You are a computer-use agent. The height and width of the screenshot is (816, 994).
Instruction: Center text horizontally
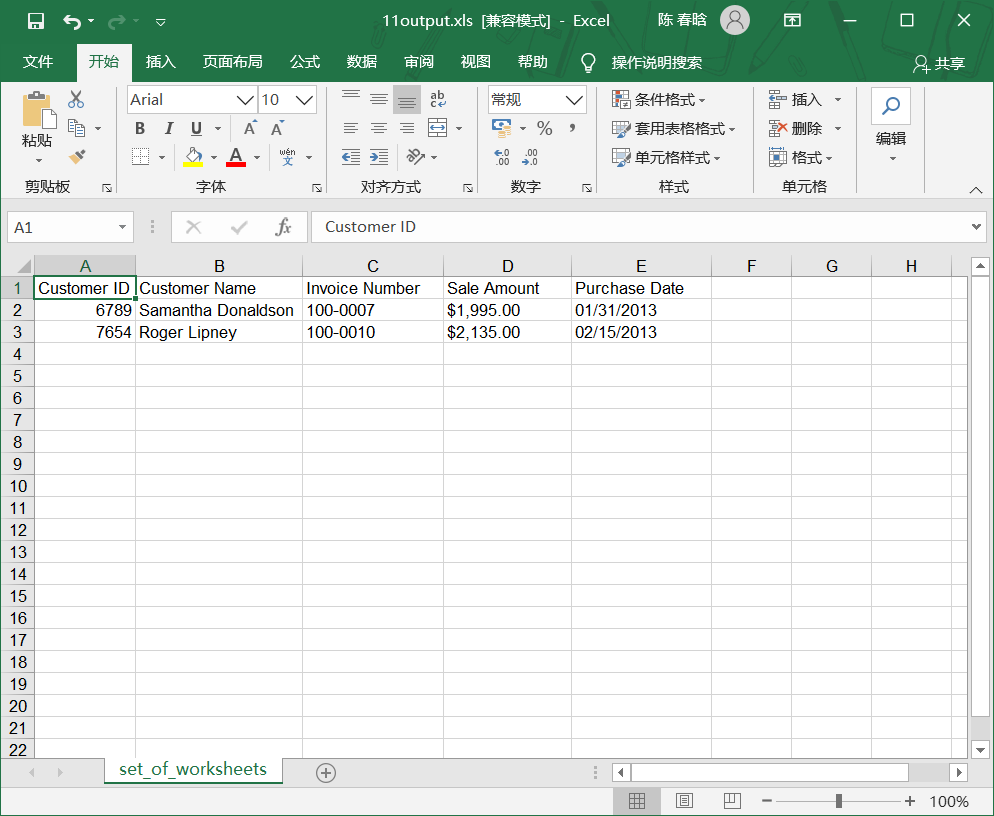(379, 129)
